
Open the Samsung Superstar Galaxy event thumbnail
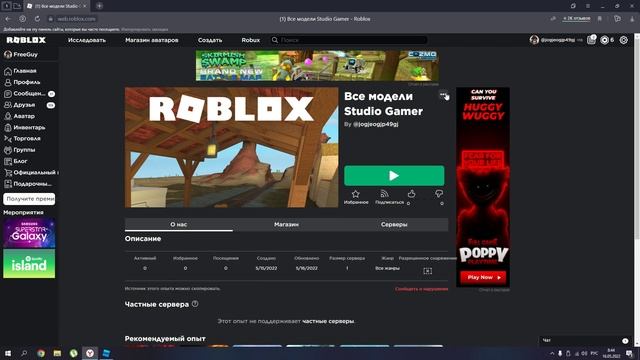[x=29, y=233]
